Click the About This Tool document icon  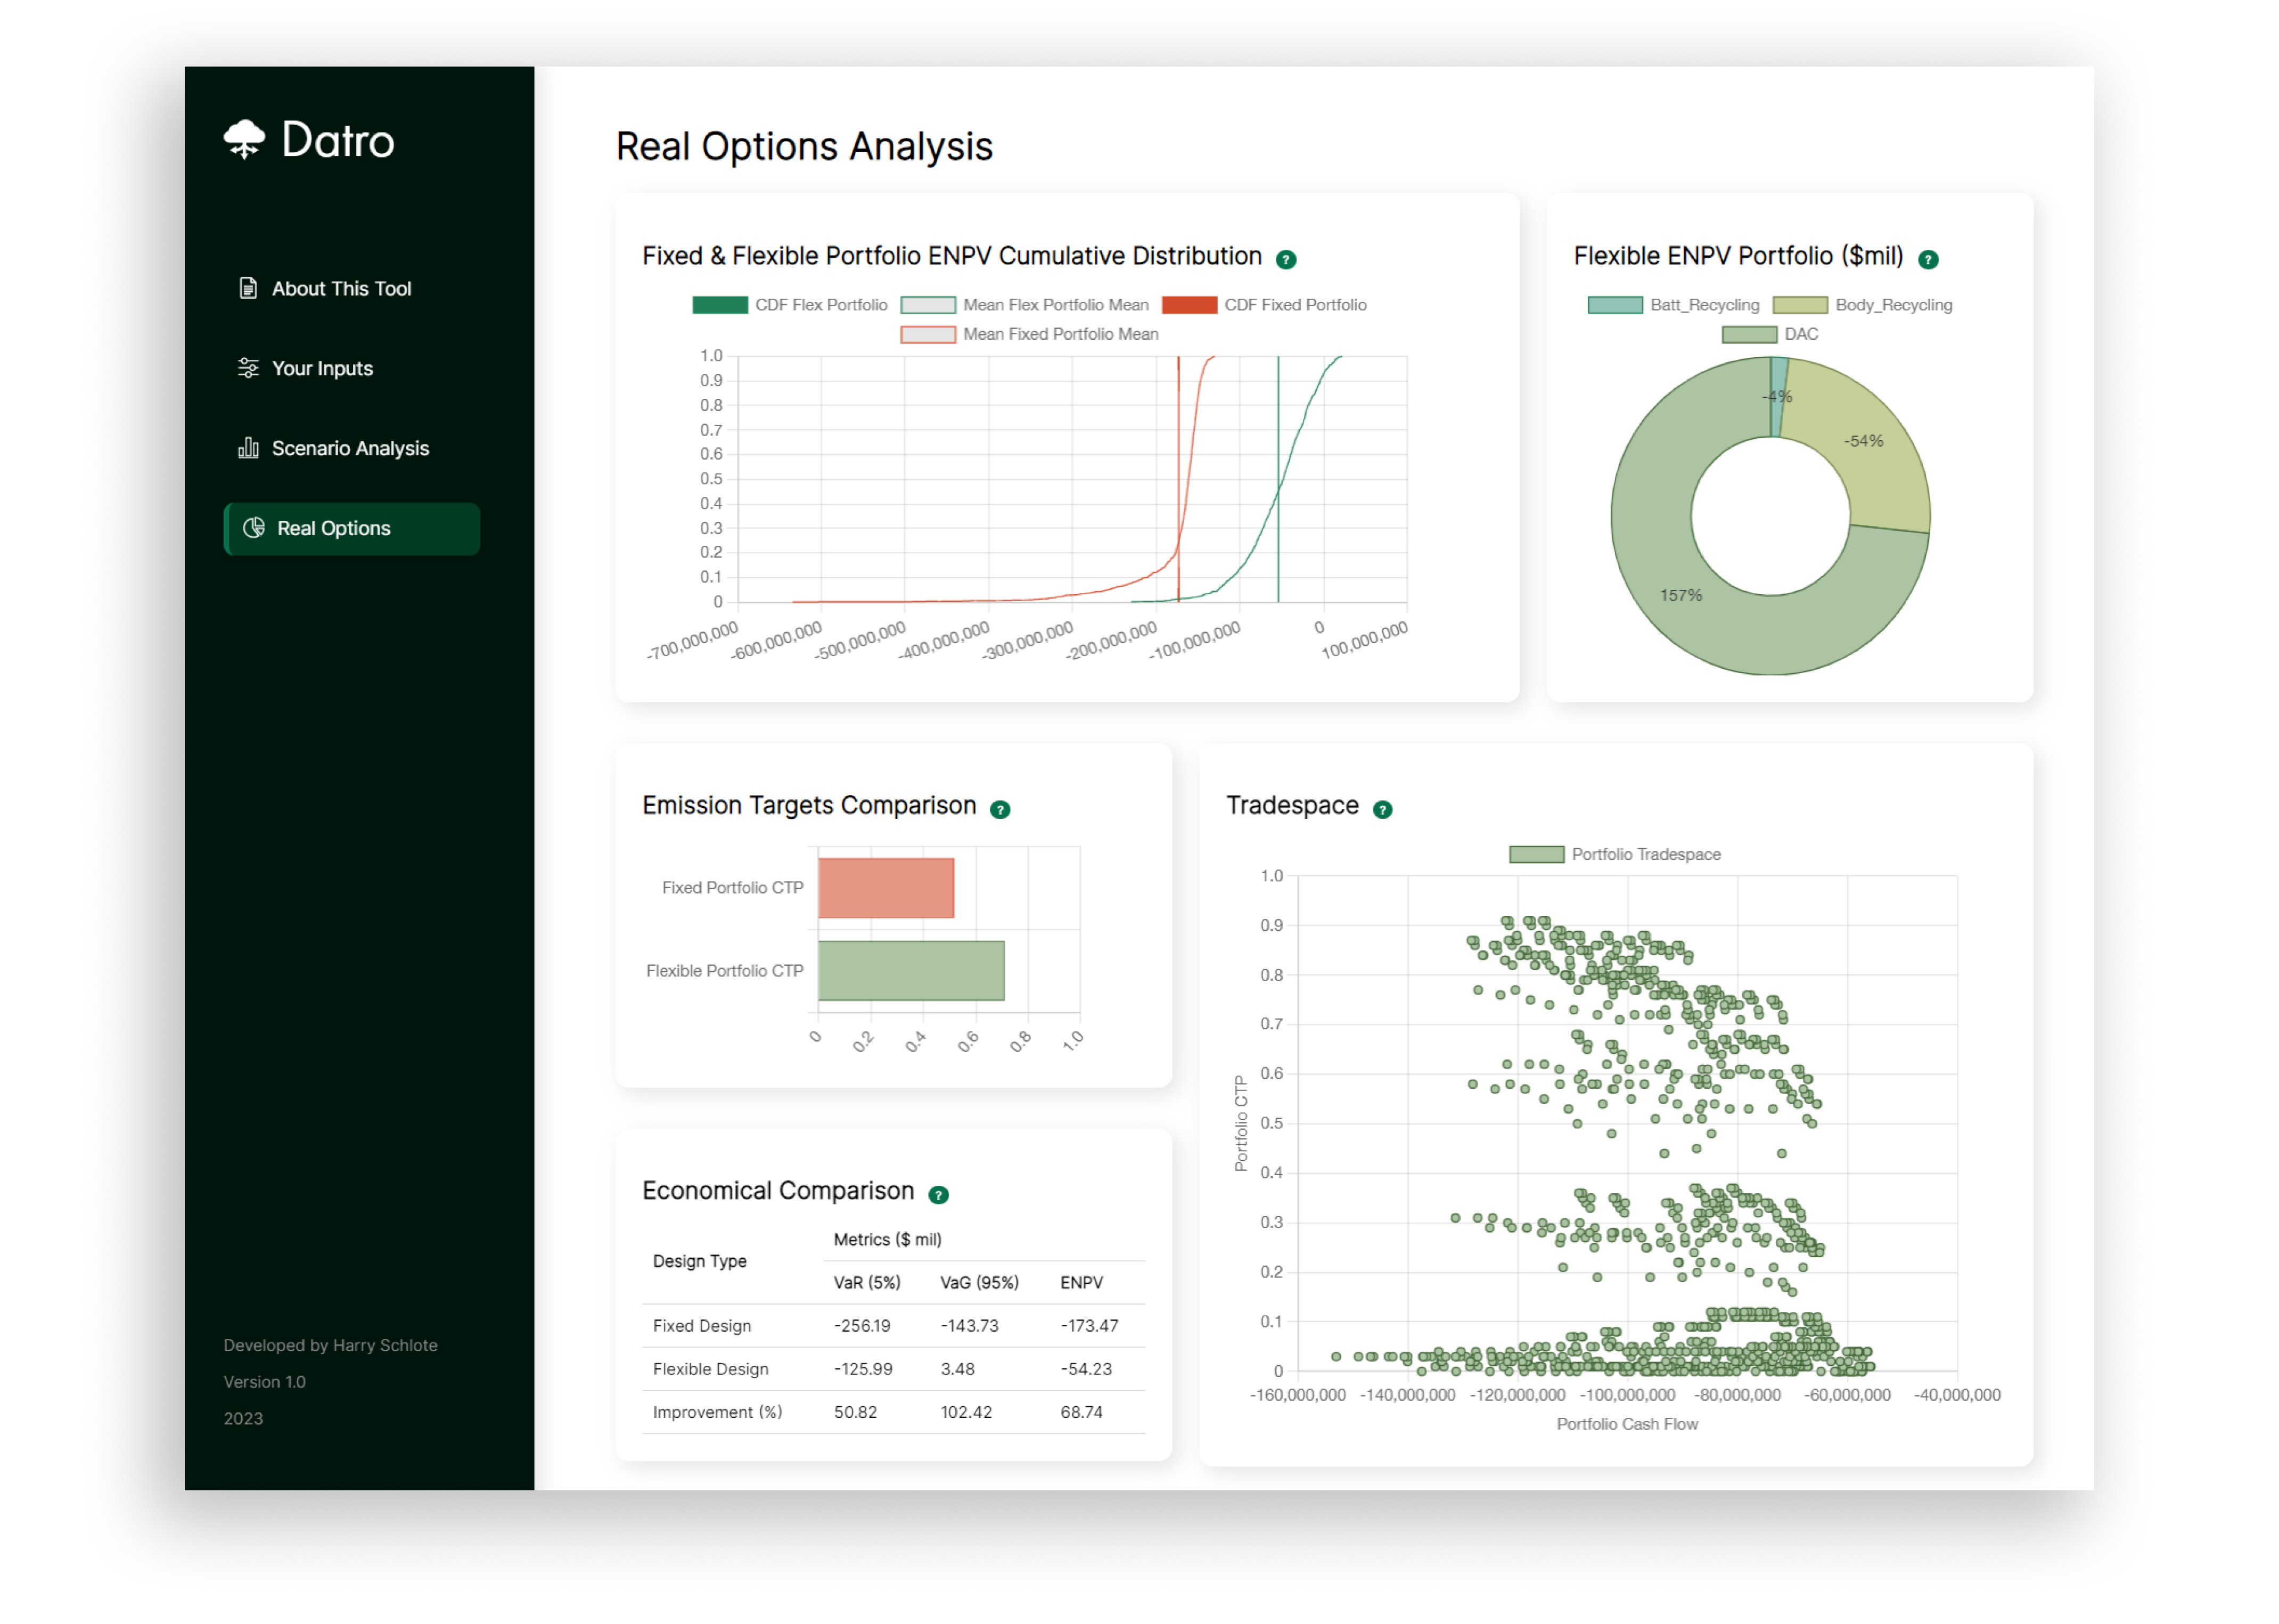(x=248, y=288)
